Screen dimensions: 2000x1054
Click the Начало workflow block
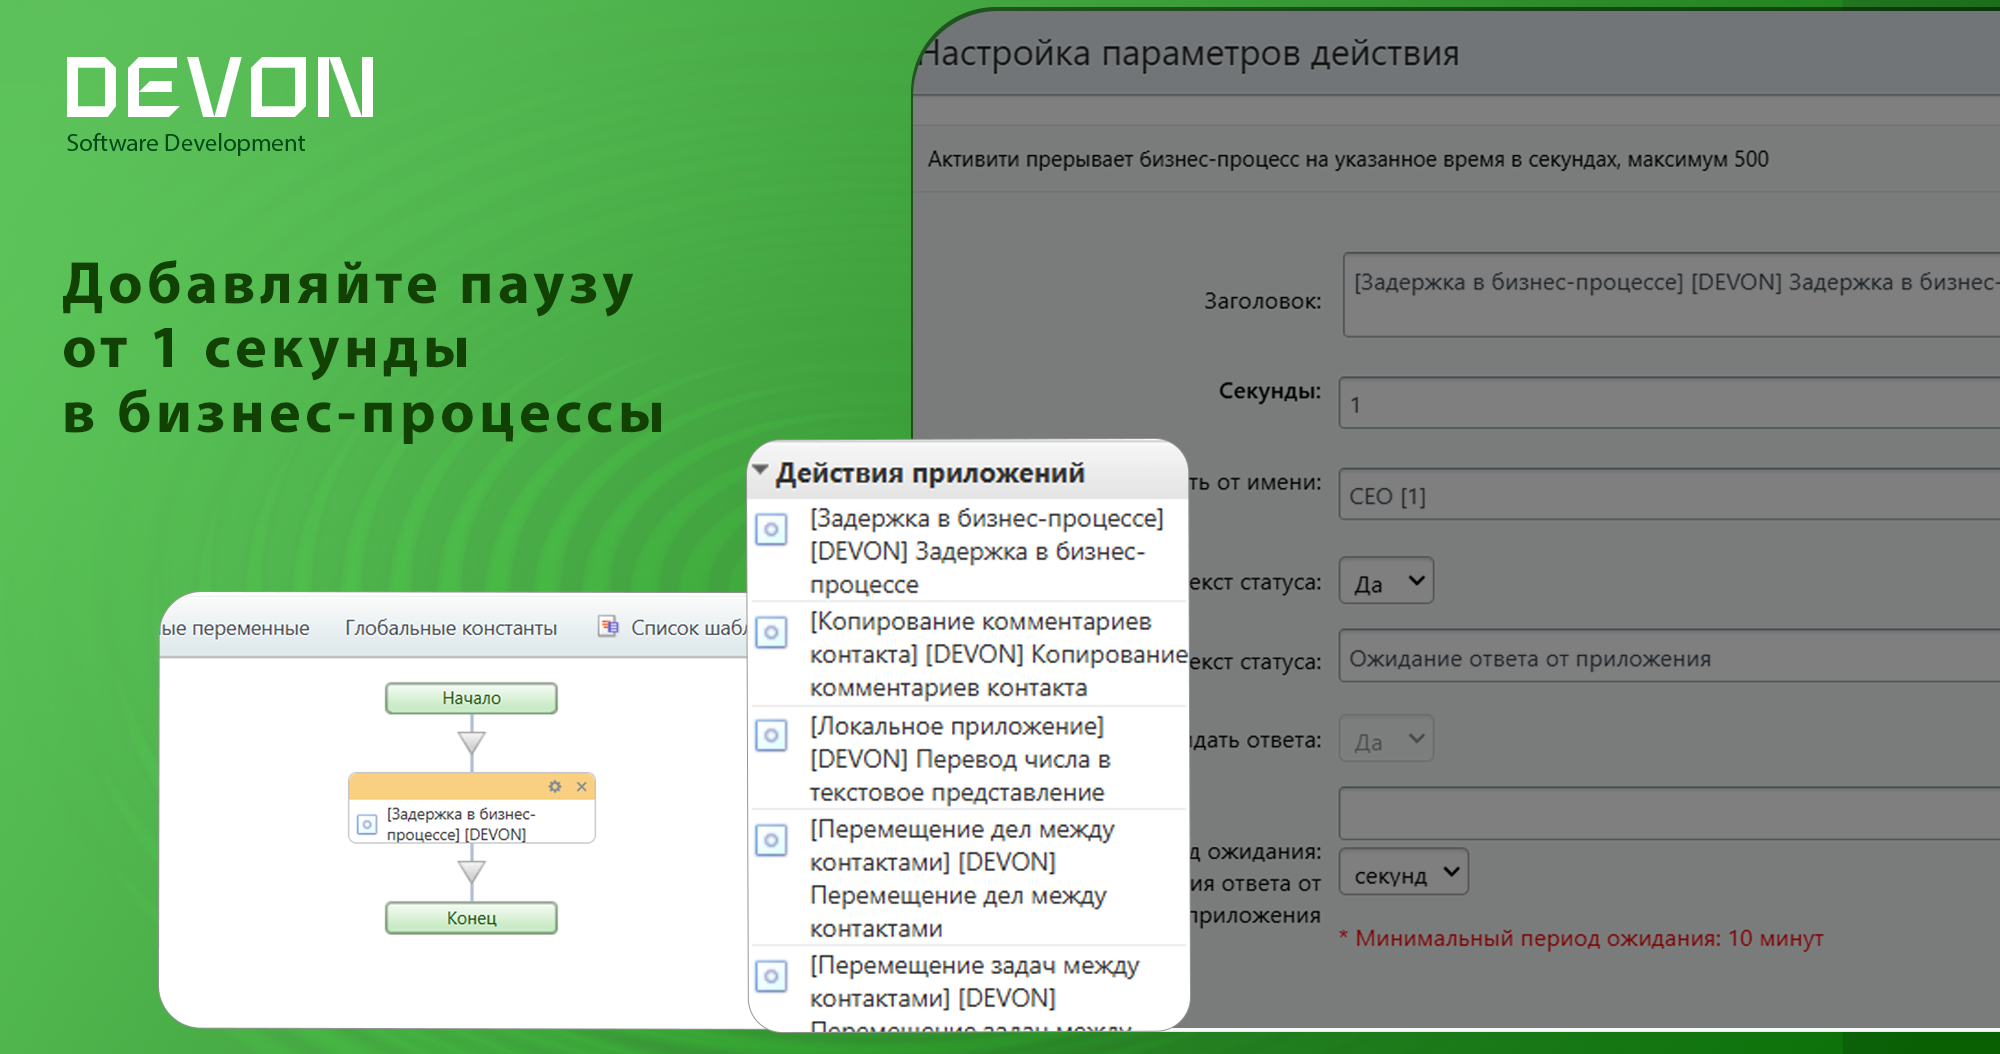pyautogui.click(x=471, y=698)
